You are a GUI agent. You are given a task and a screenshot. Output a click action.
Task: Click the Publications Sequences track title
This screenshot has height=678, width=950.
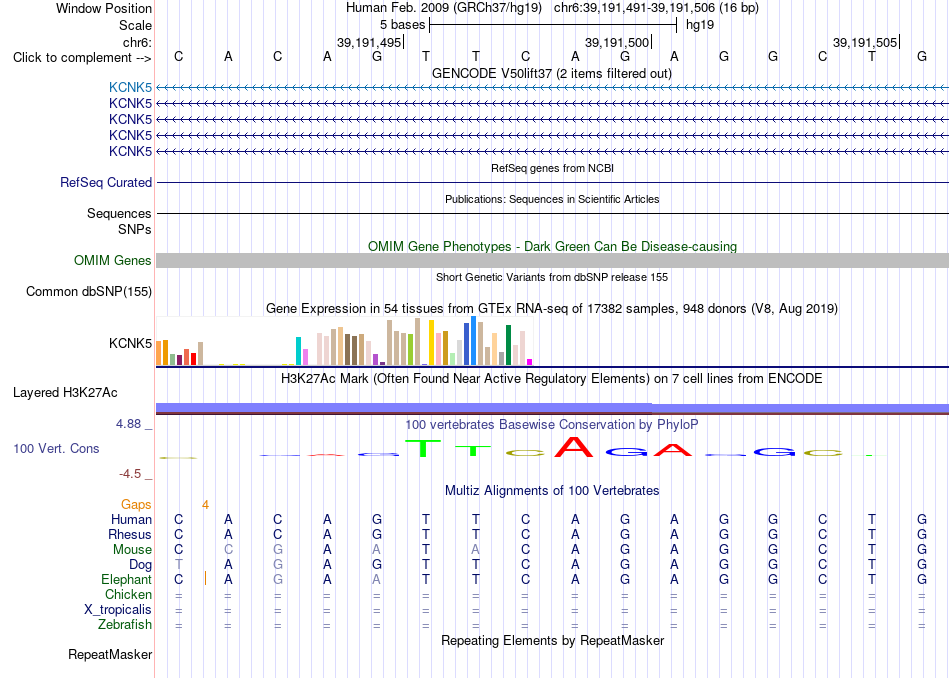coord(552,199)
